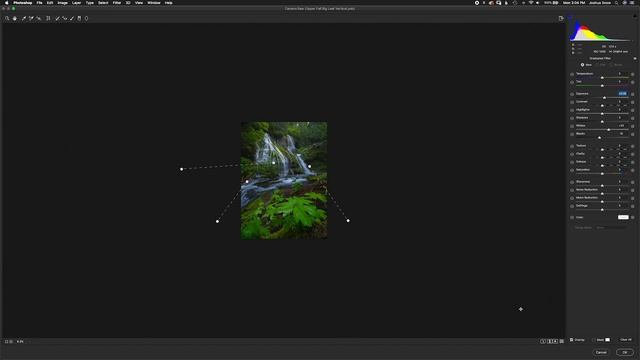
Task: Toggle the Overlay checkbox
Action: click(x=572, y=340)
